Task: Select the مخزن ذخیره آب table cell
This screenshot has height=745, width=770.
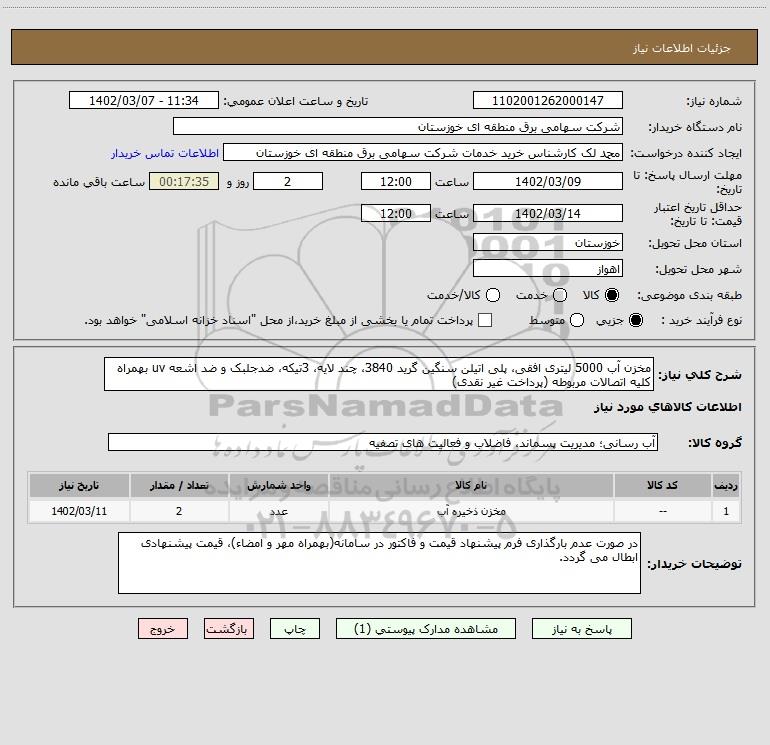Action: pyautogui.click(x=470, y=511)
